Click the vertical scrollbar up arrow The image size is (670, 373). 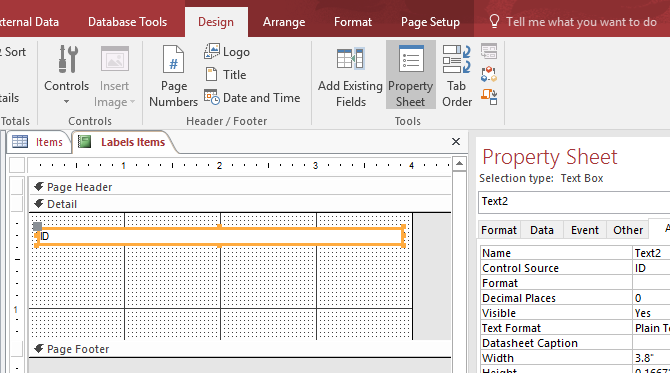click(459, 164)
